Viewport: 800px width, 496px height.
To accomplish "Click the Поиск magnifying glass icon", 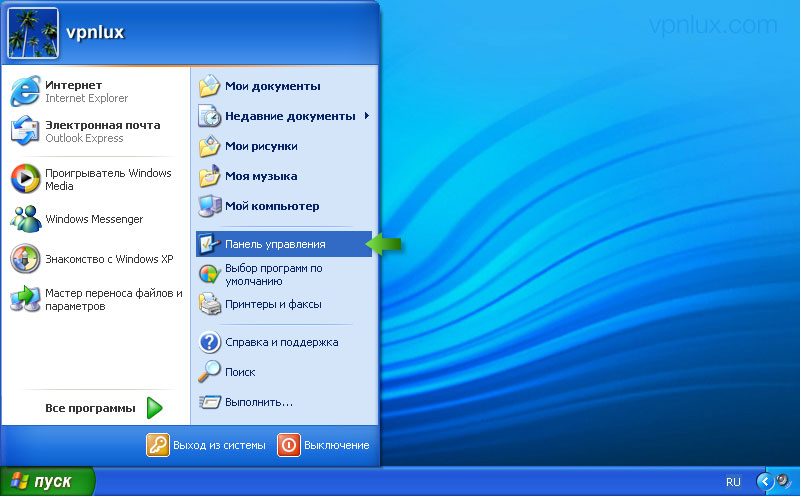I will click(209, 371).
